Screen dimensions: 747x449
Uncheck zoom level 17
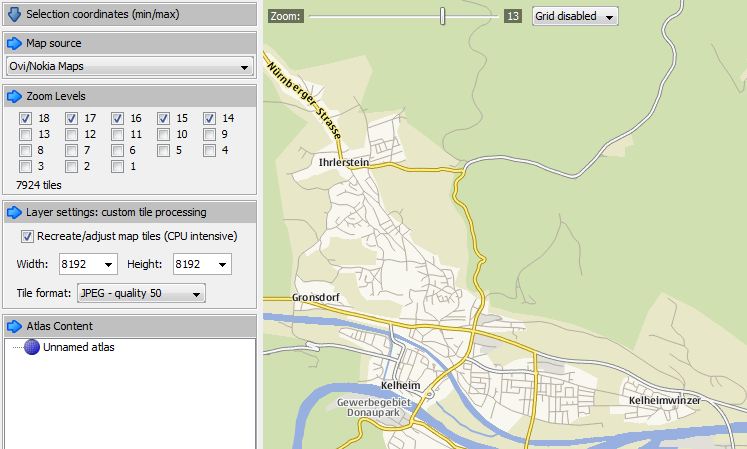71,118
